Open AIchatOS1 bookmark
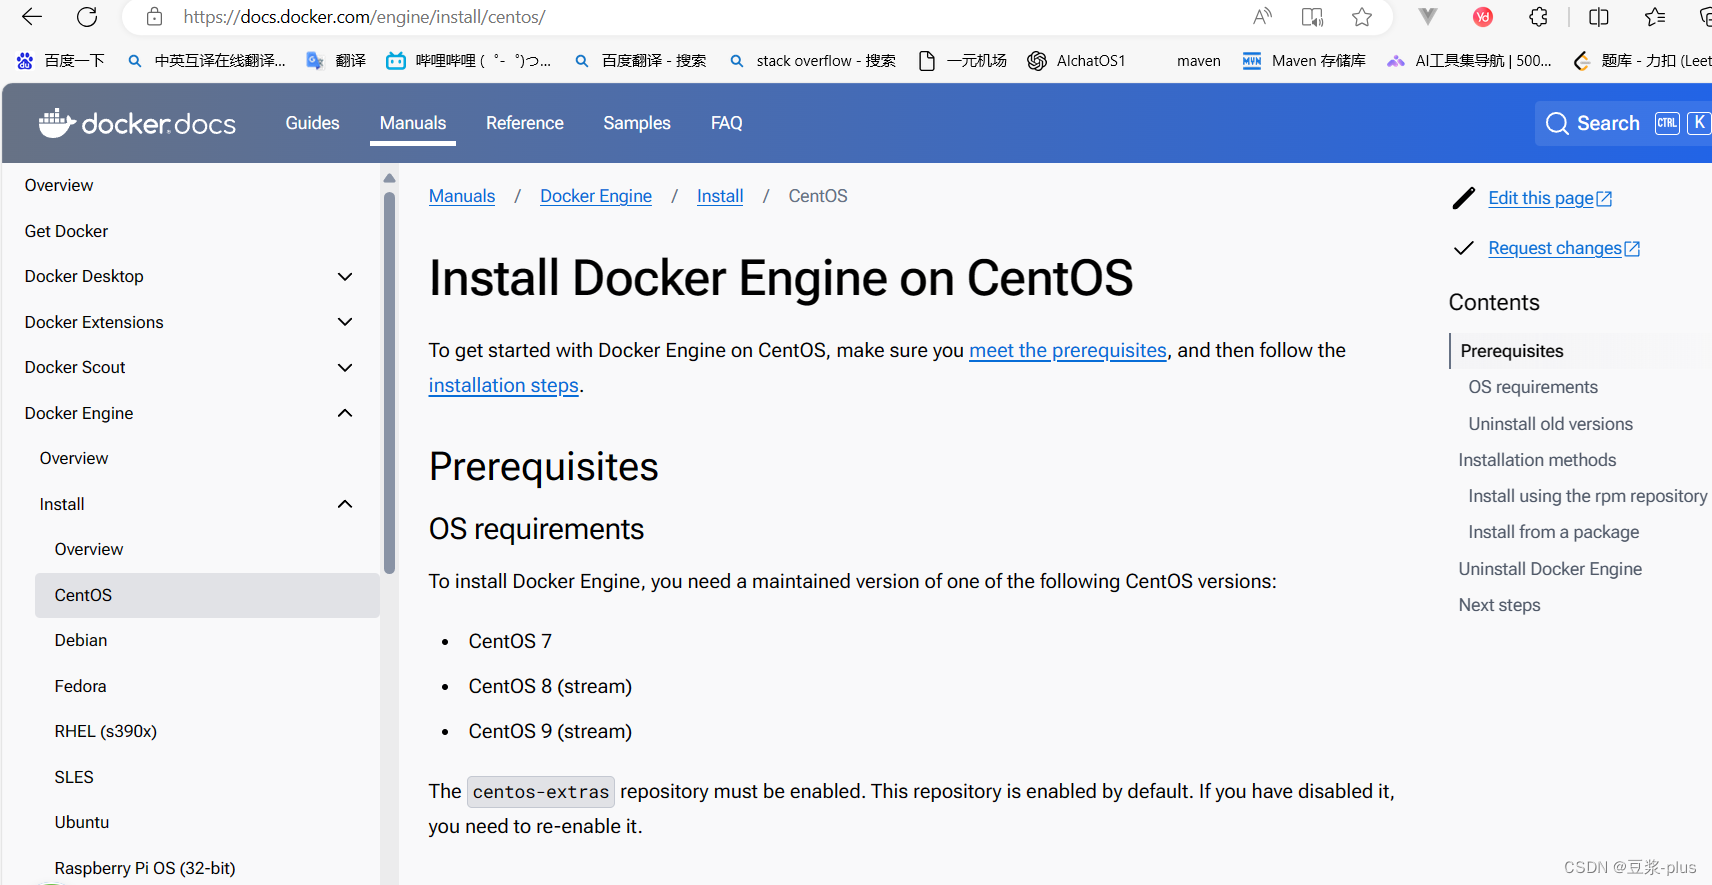The height and width of the screenshot is (885, 1712). tap(1076, 61)
